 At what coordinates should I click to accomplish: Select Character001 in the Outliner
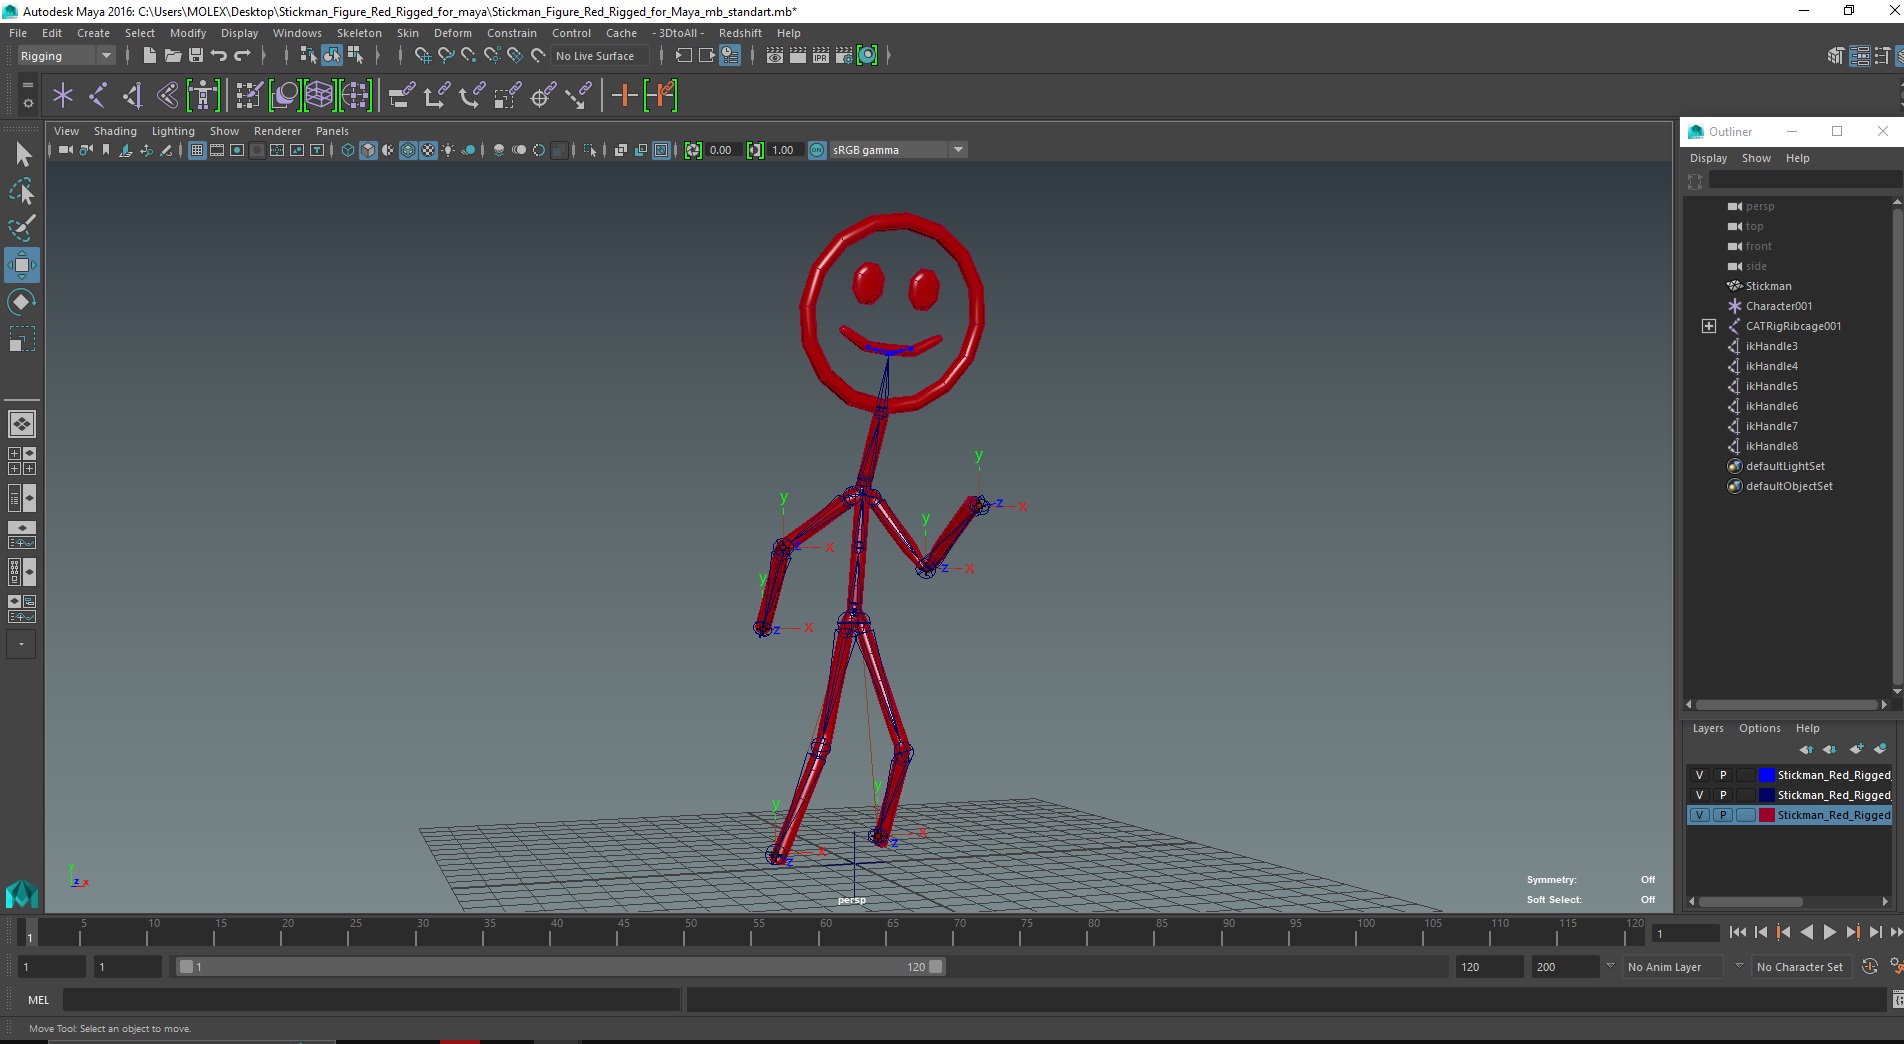tap(1778, 306)
